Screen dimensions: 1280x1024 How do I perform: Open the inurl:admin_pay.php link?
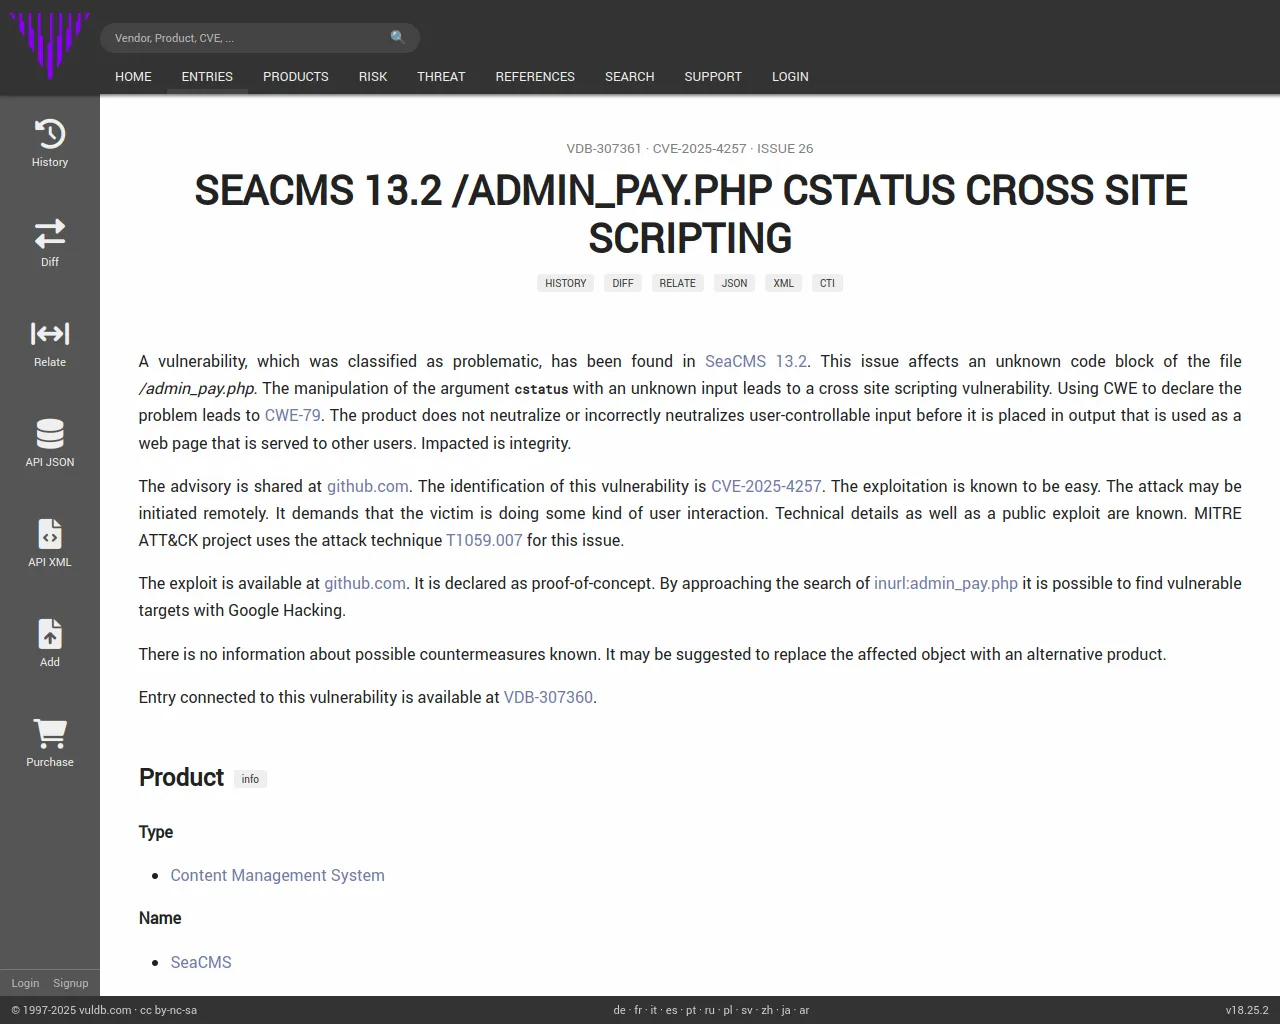[x=946, y=583]
